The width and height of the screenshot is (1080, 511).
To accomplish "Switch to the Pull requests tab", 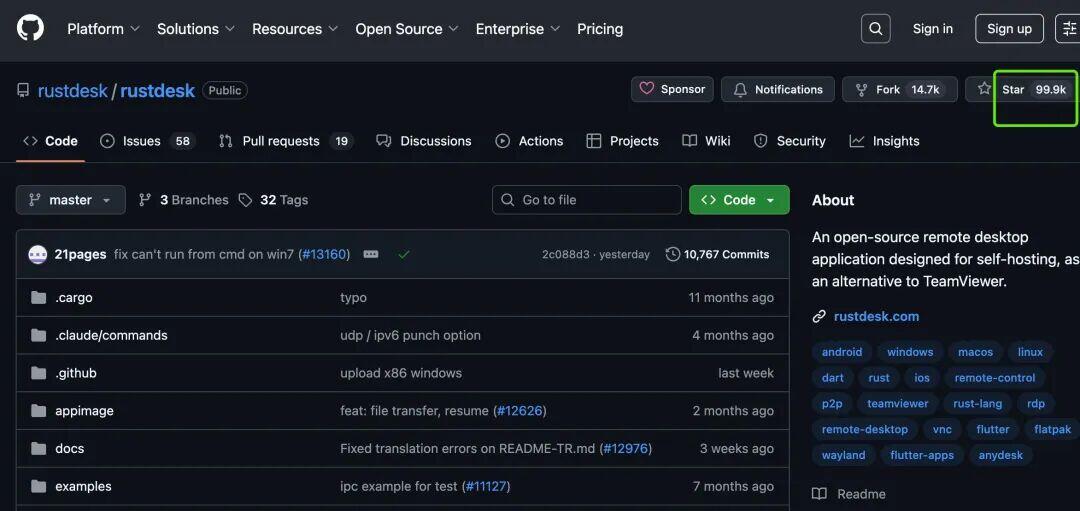I will click(285, 141).
